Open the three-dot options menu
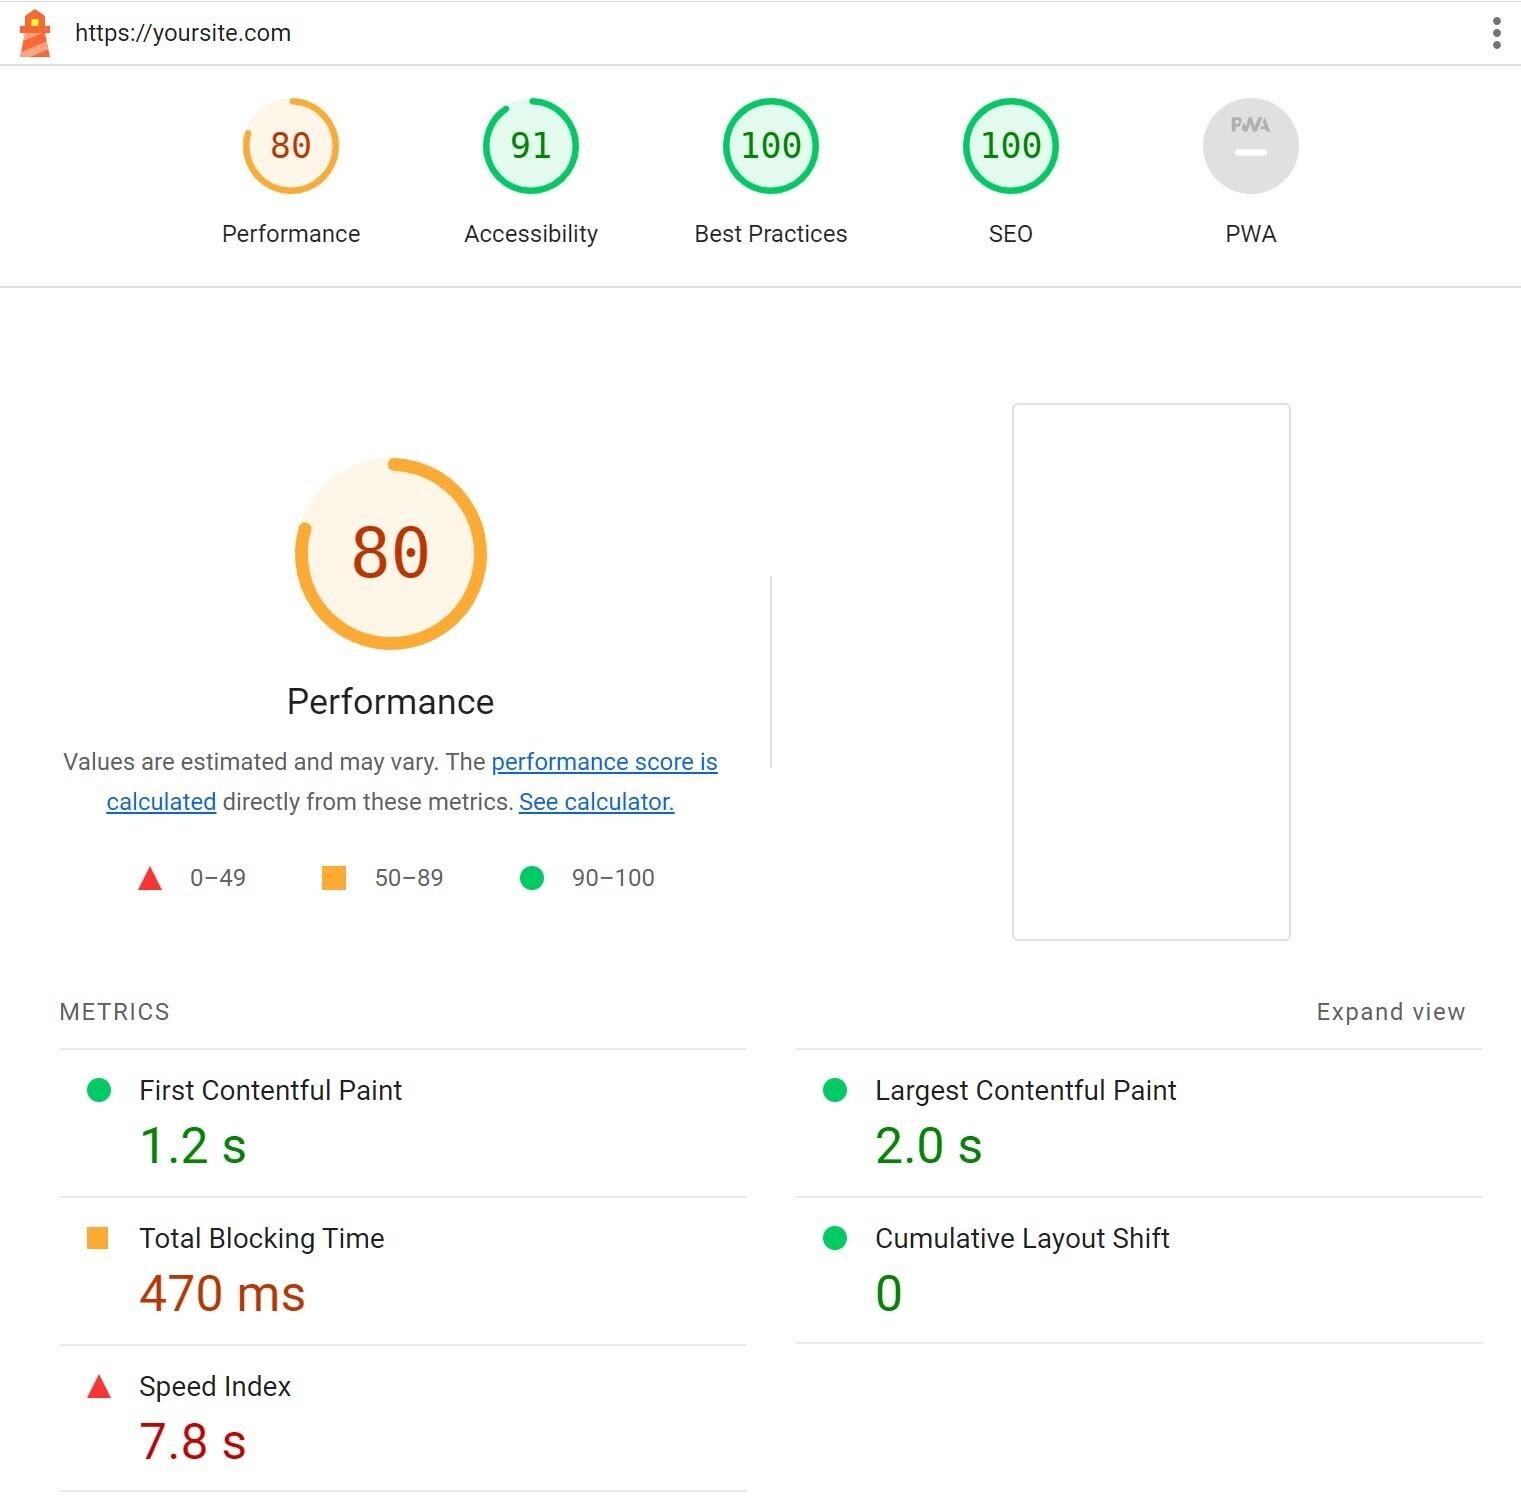The height and width of the screenshot is (1512, 1521). click(1496, 33)
